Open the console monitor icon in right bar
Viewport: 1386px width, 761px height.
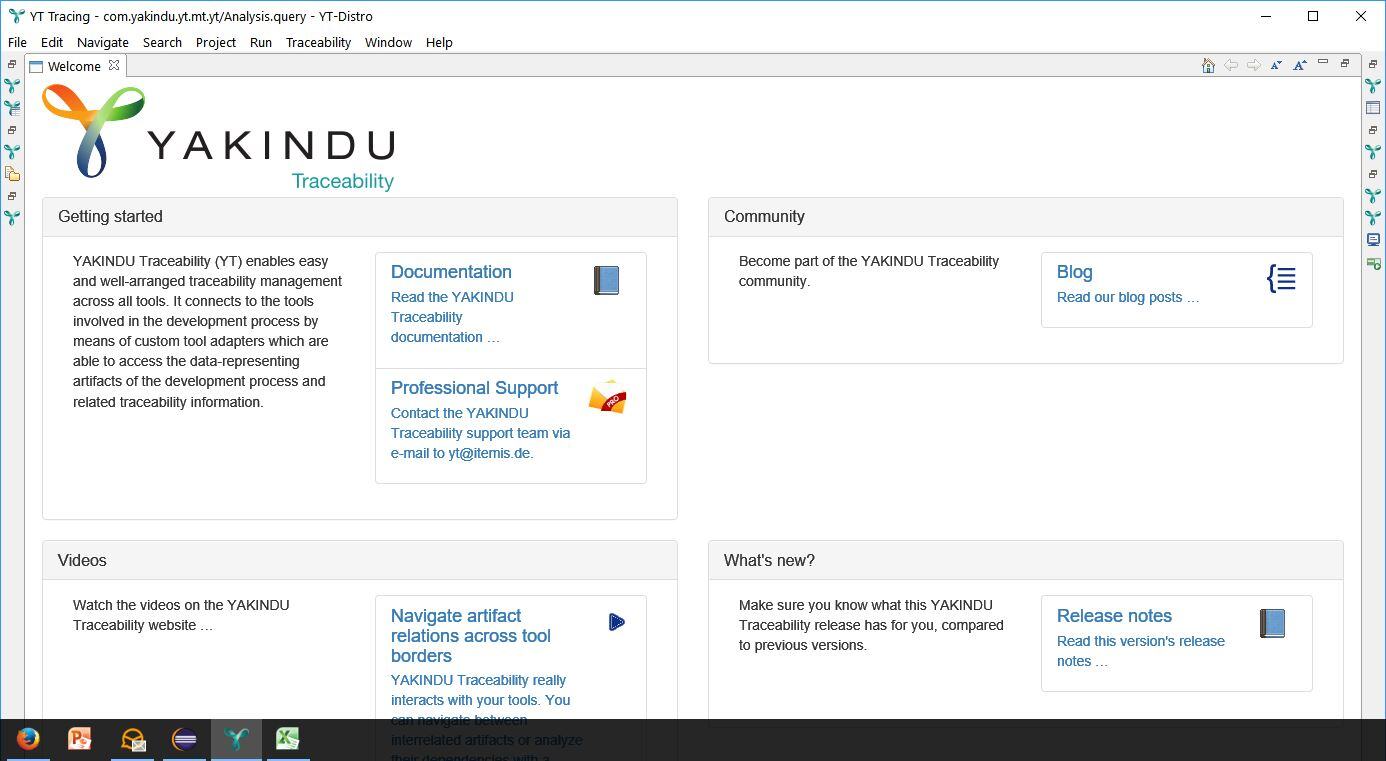[x=1373, y=240]
